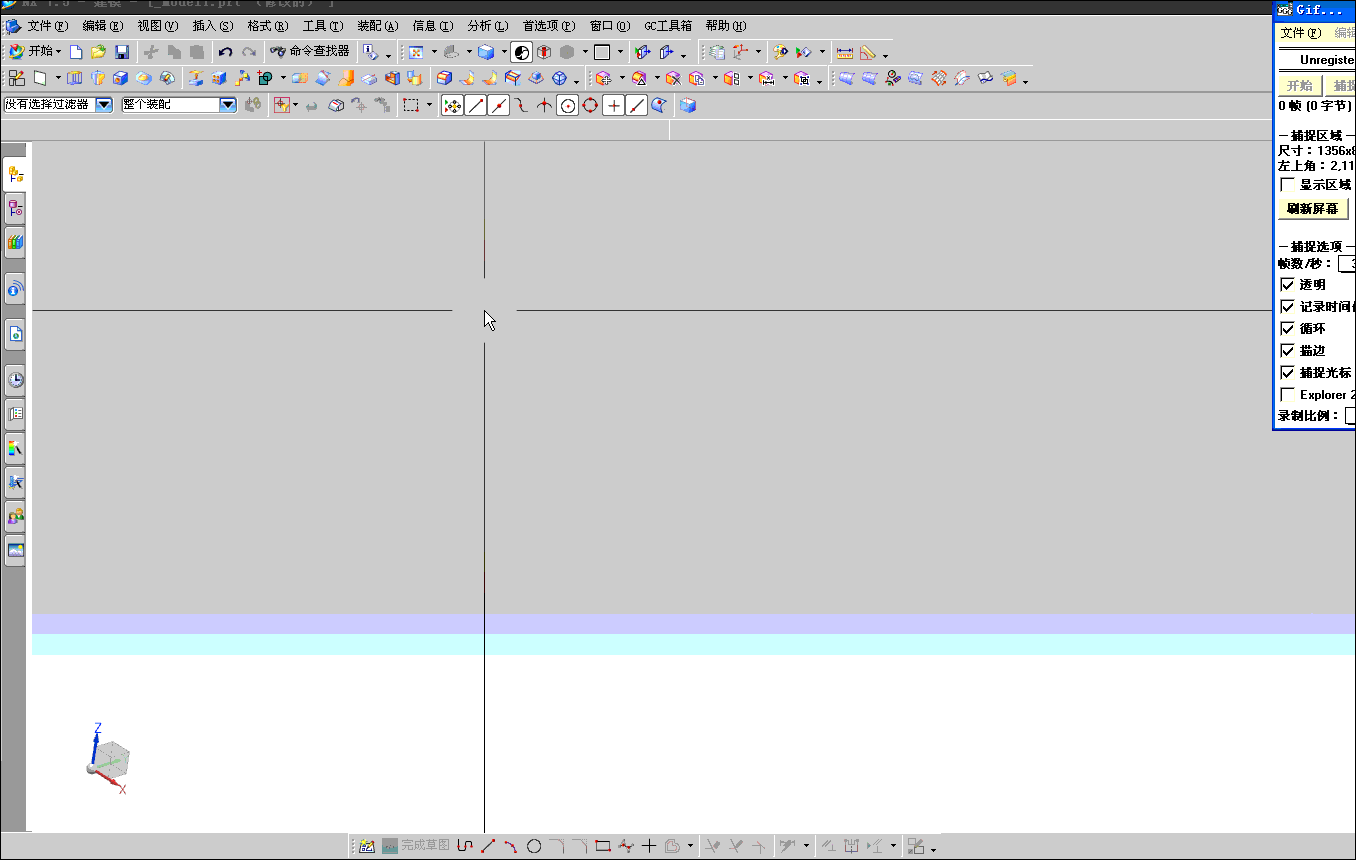This screenshot has height=860, width=1356.
Task: Click the measure distance ruler icon
Action: coord(845,52)
